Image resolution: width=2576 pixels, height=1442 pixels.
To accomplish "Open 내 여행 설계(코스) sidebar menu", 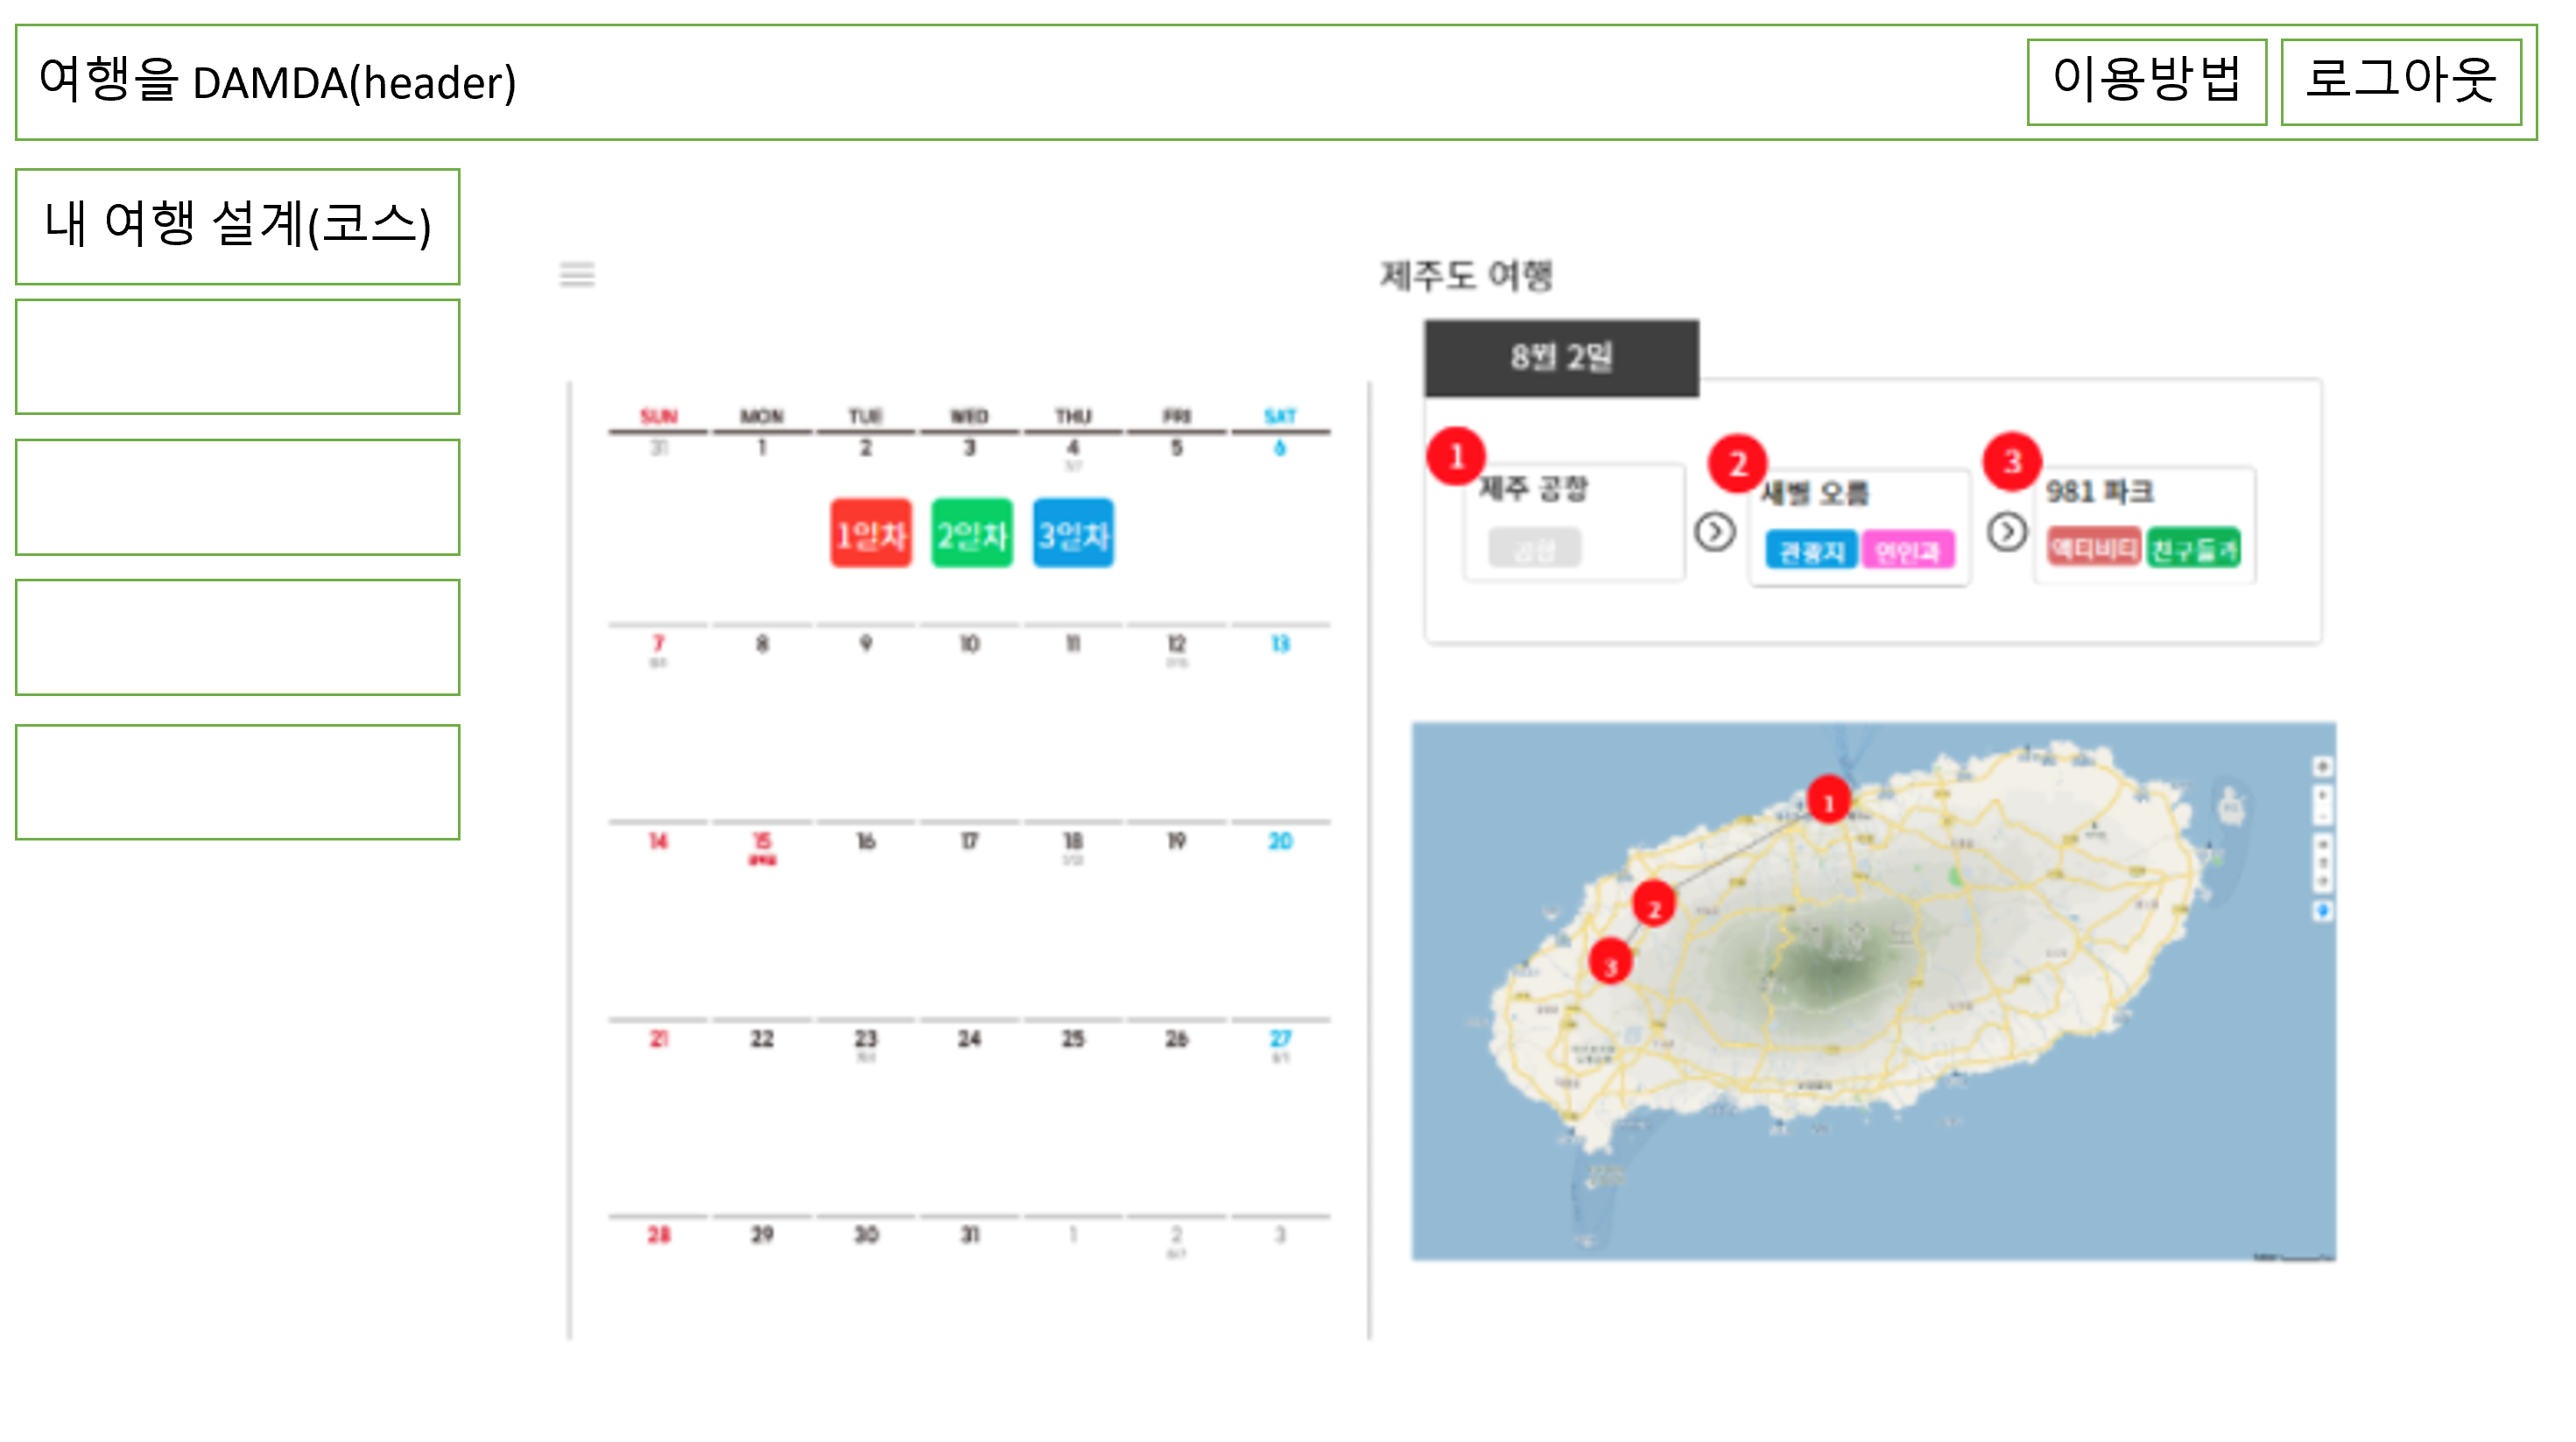I will (238, 226).
